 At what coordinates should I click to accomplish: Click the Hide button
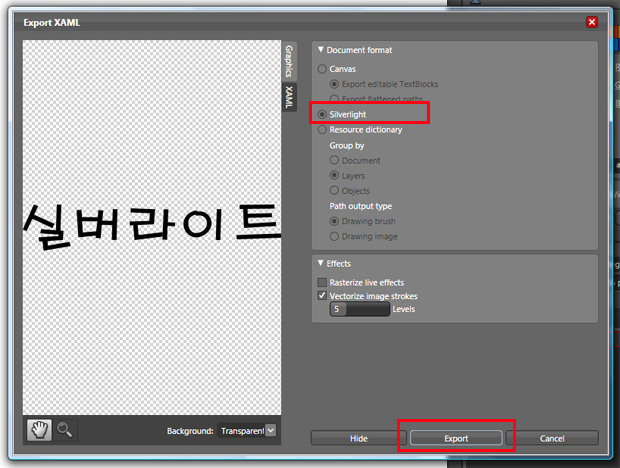click(x=359, y=438)
